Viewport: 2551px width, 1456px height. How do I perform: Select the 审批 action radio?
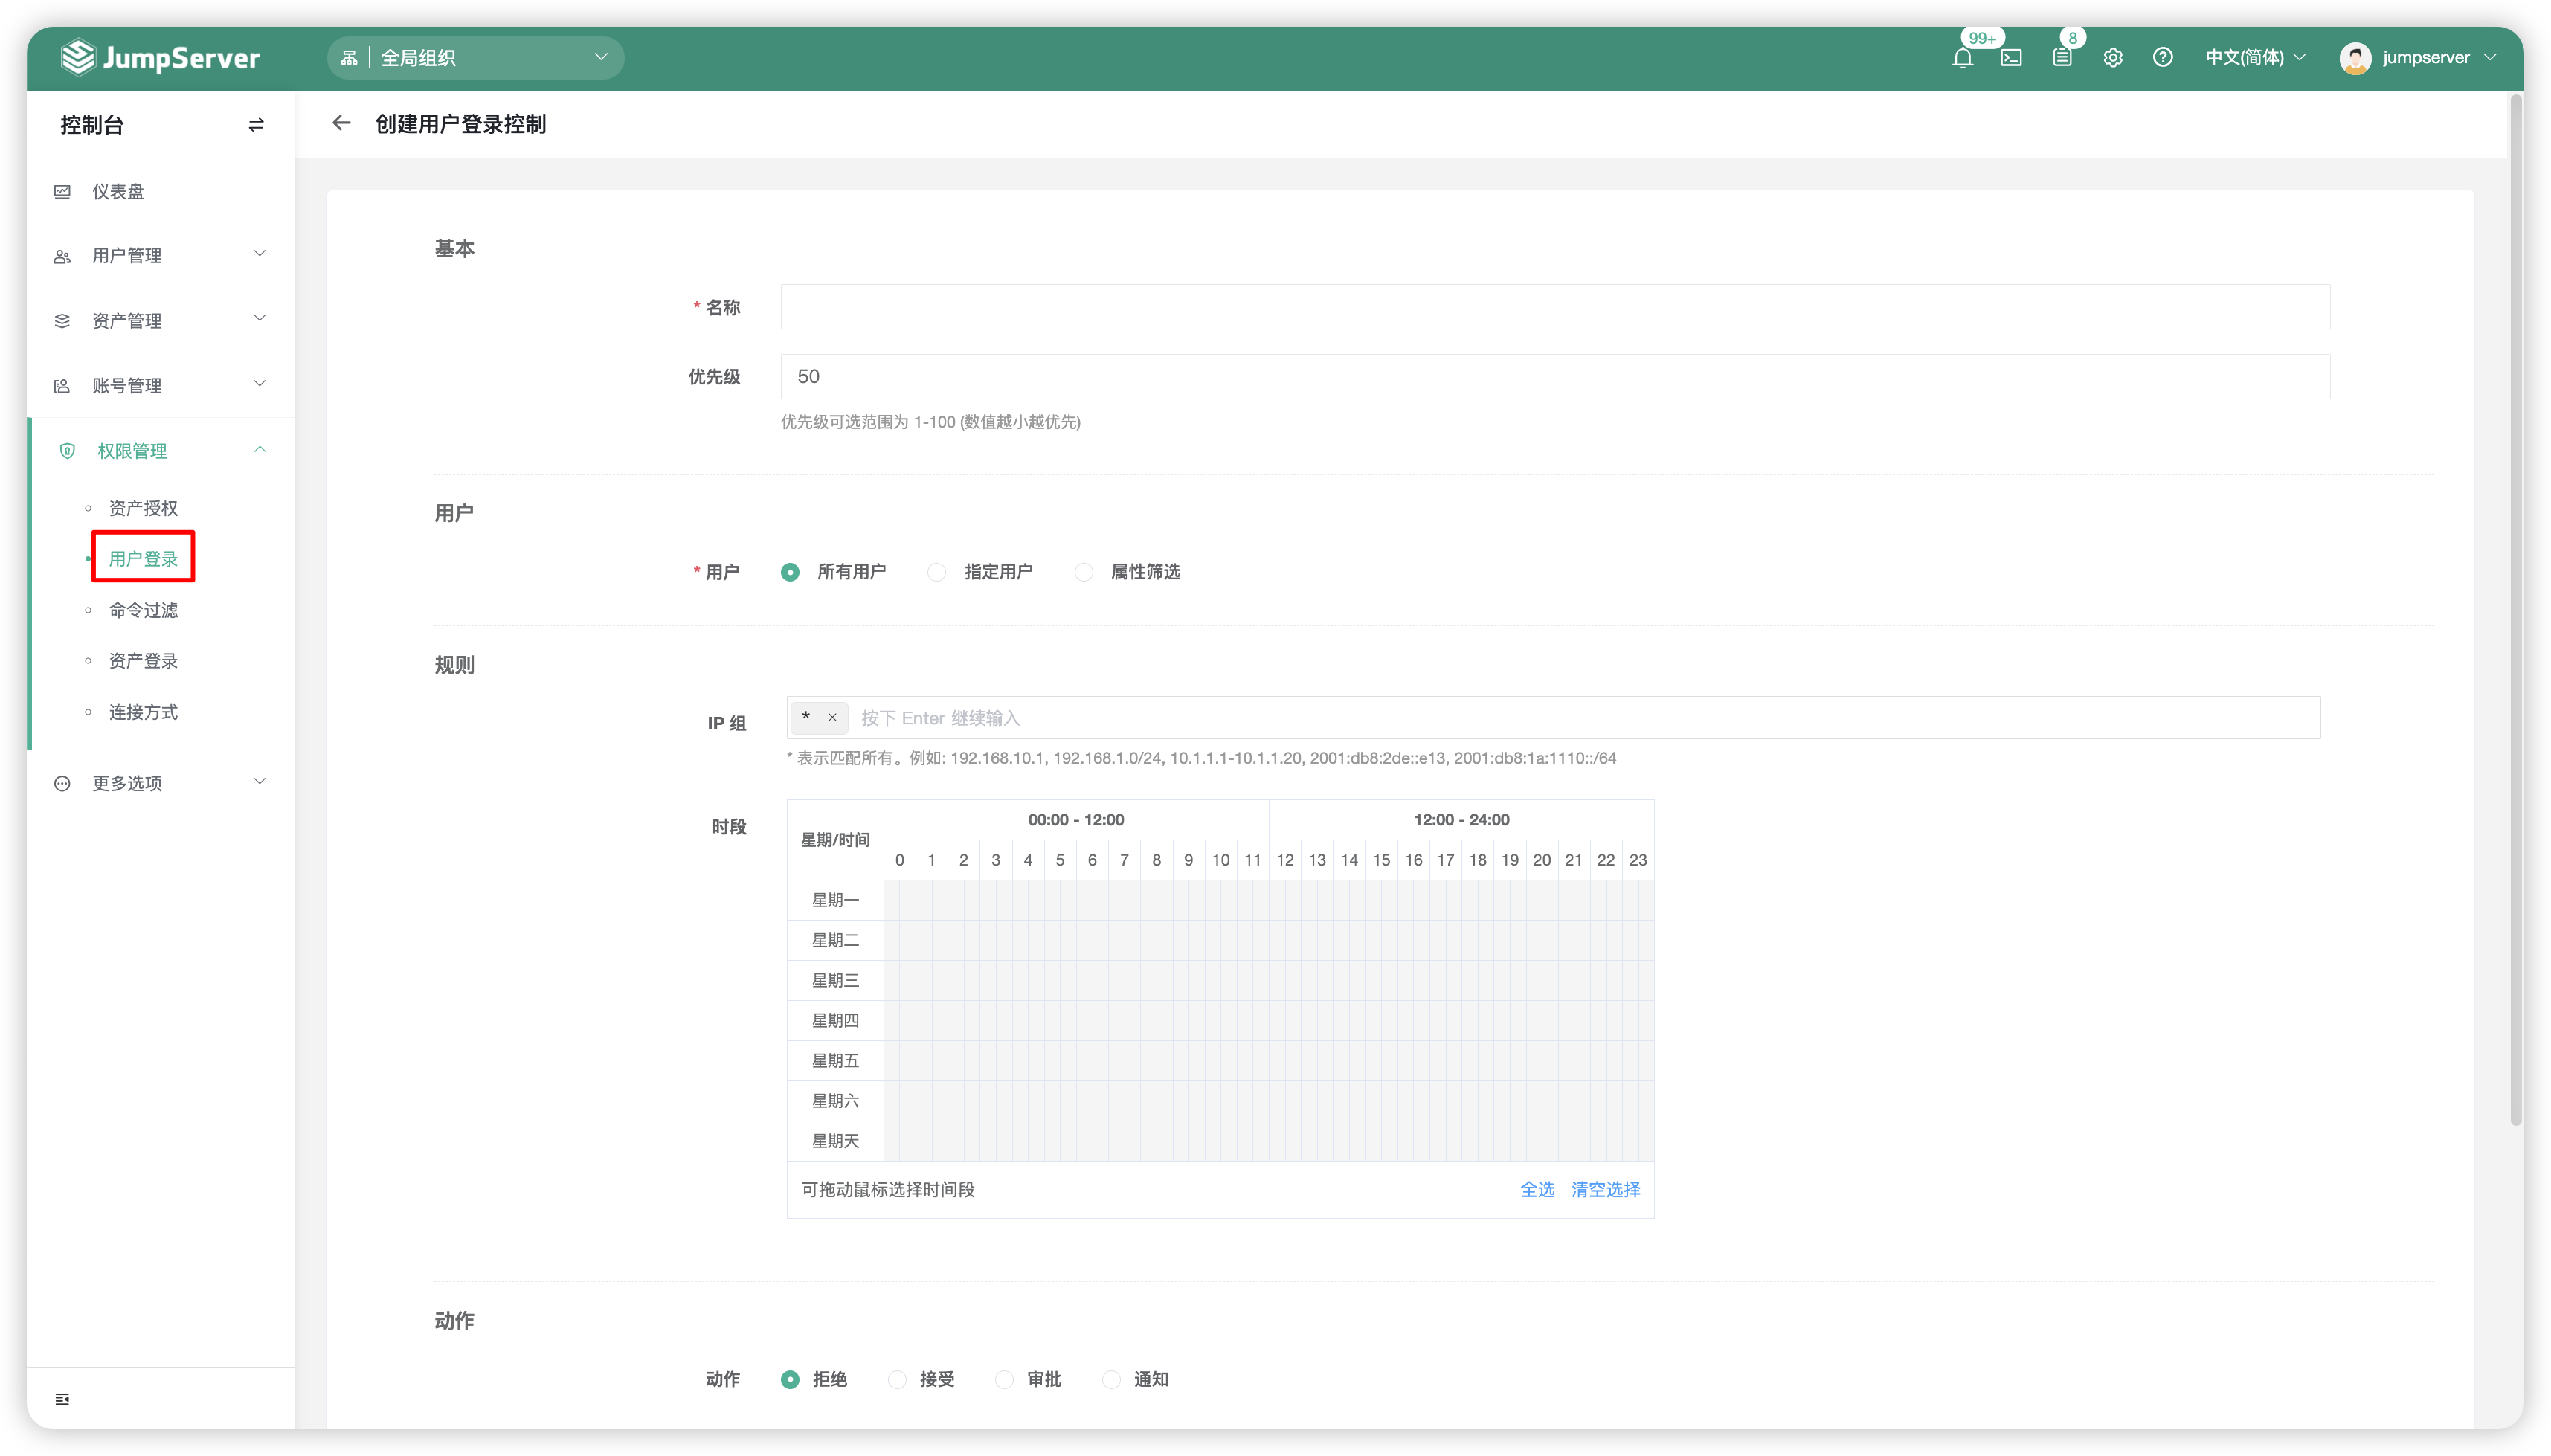click(x=1004, y=1379)
